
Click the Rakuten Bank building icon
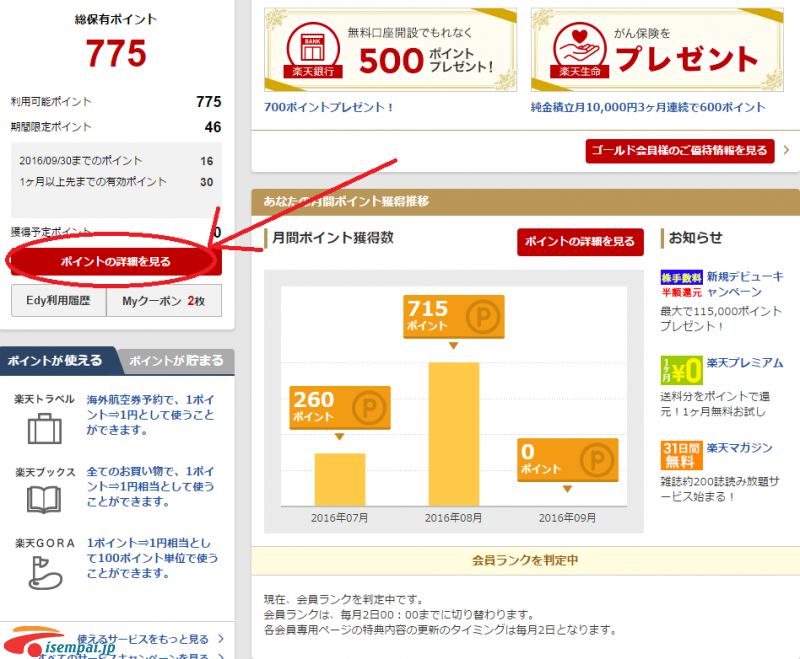(x=313, y=49)
